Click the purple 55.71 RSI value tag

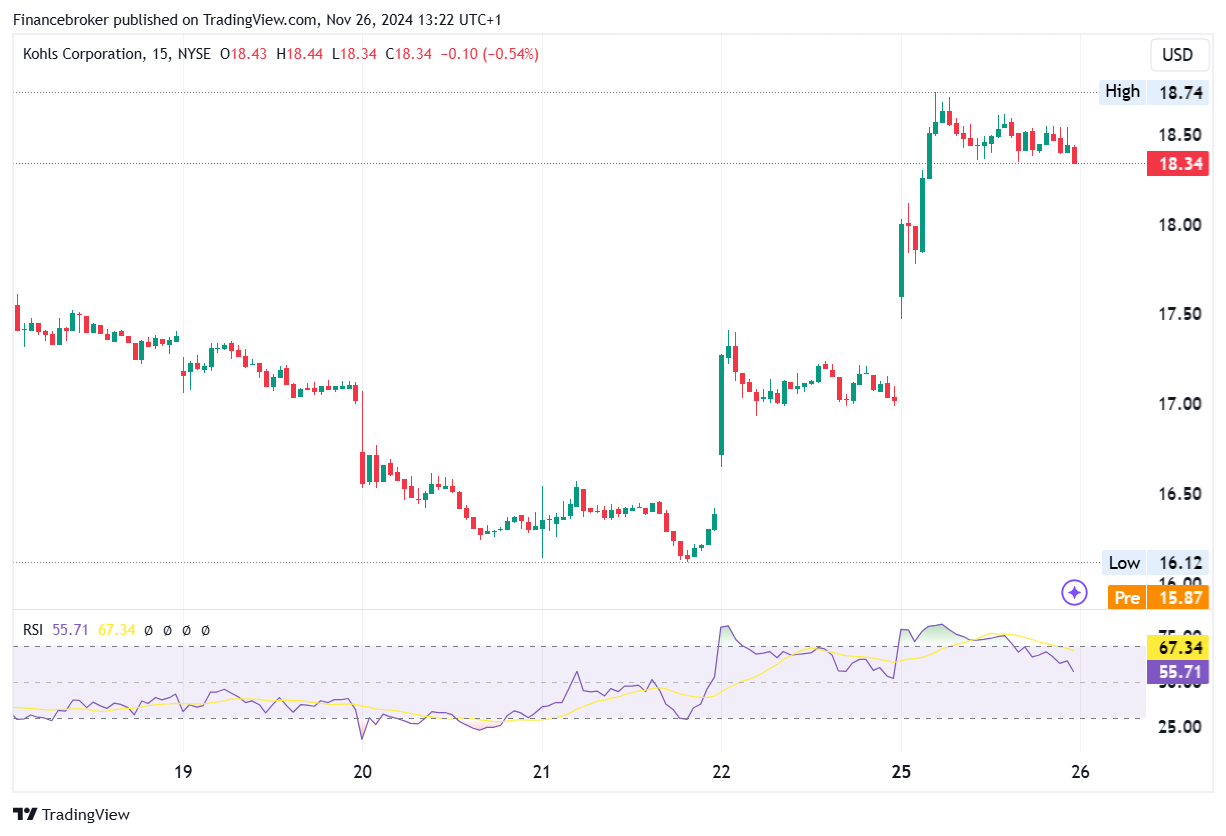tap(1177, 672)
